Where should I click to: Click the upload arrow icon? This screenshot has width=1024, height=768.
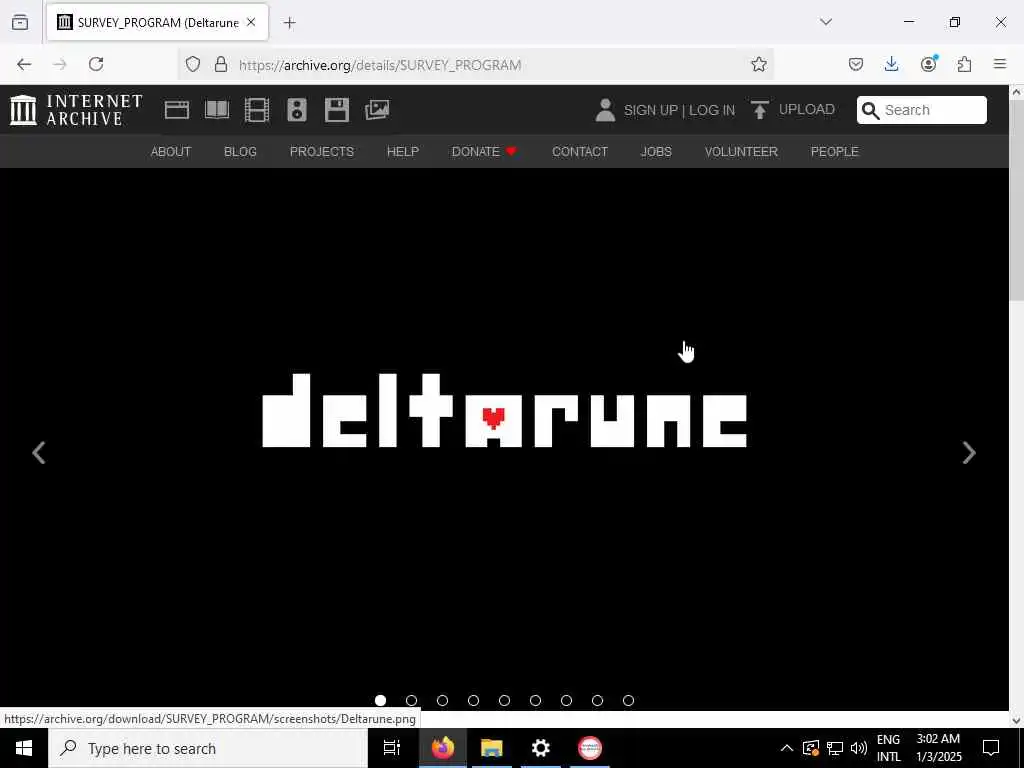click(759, 110)
